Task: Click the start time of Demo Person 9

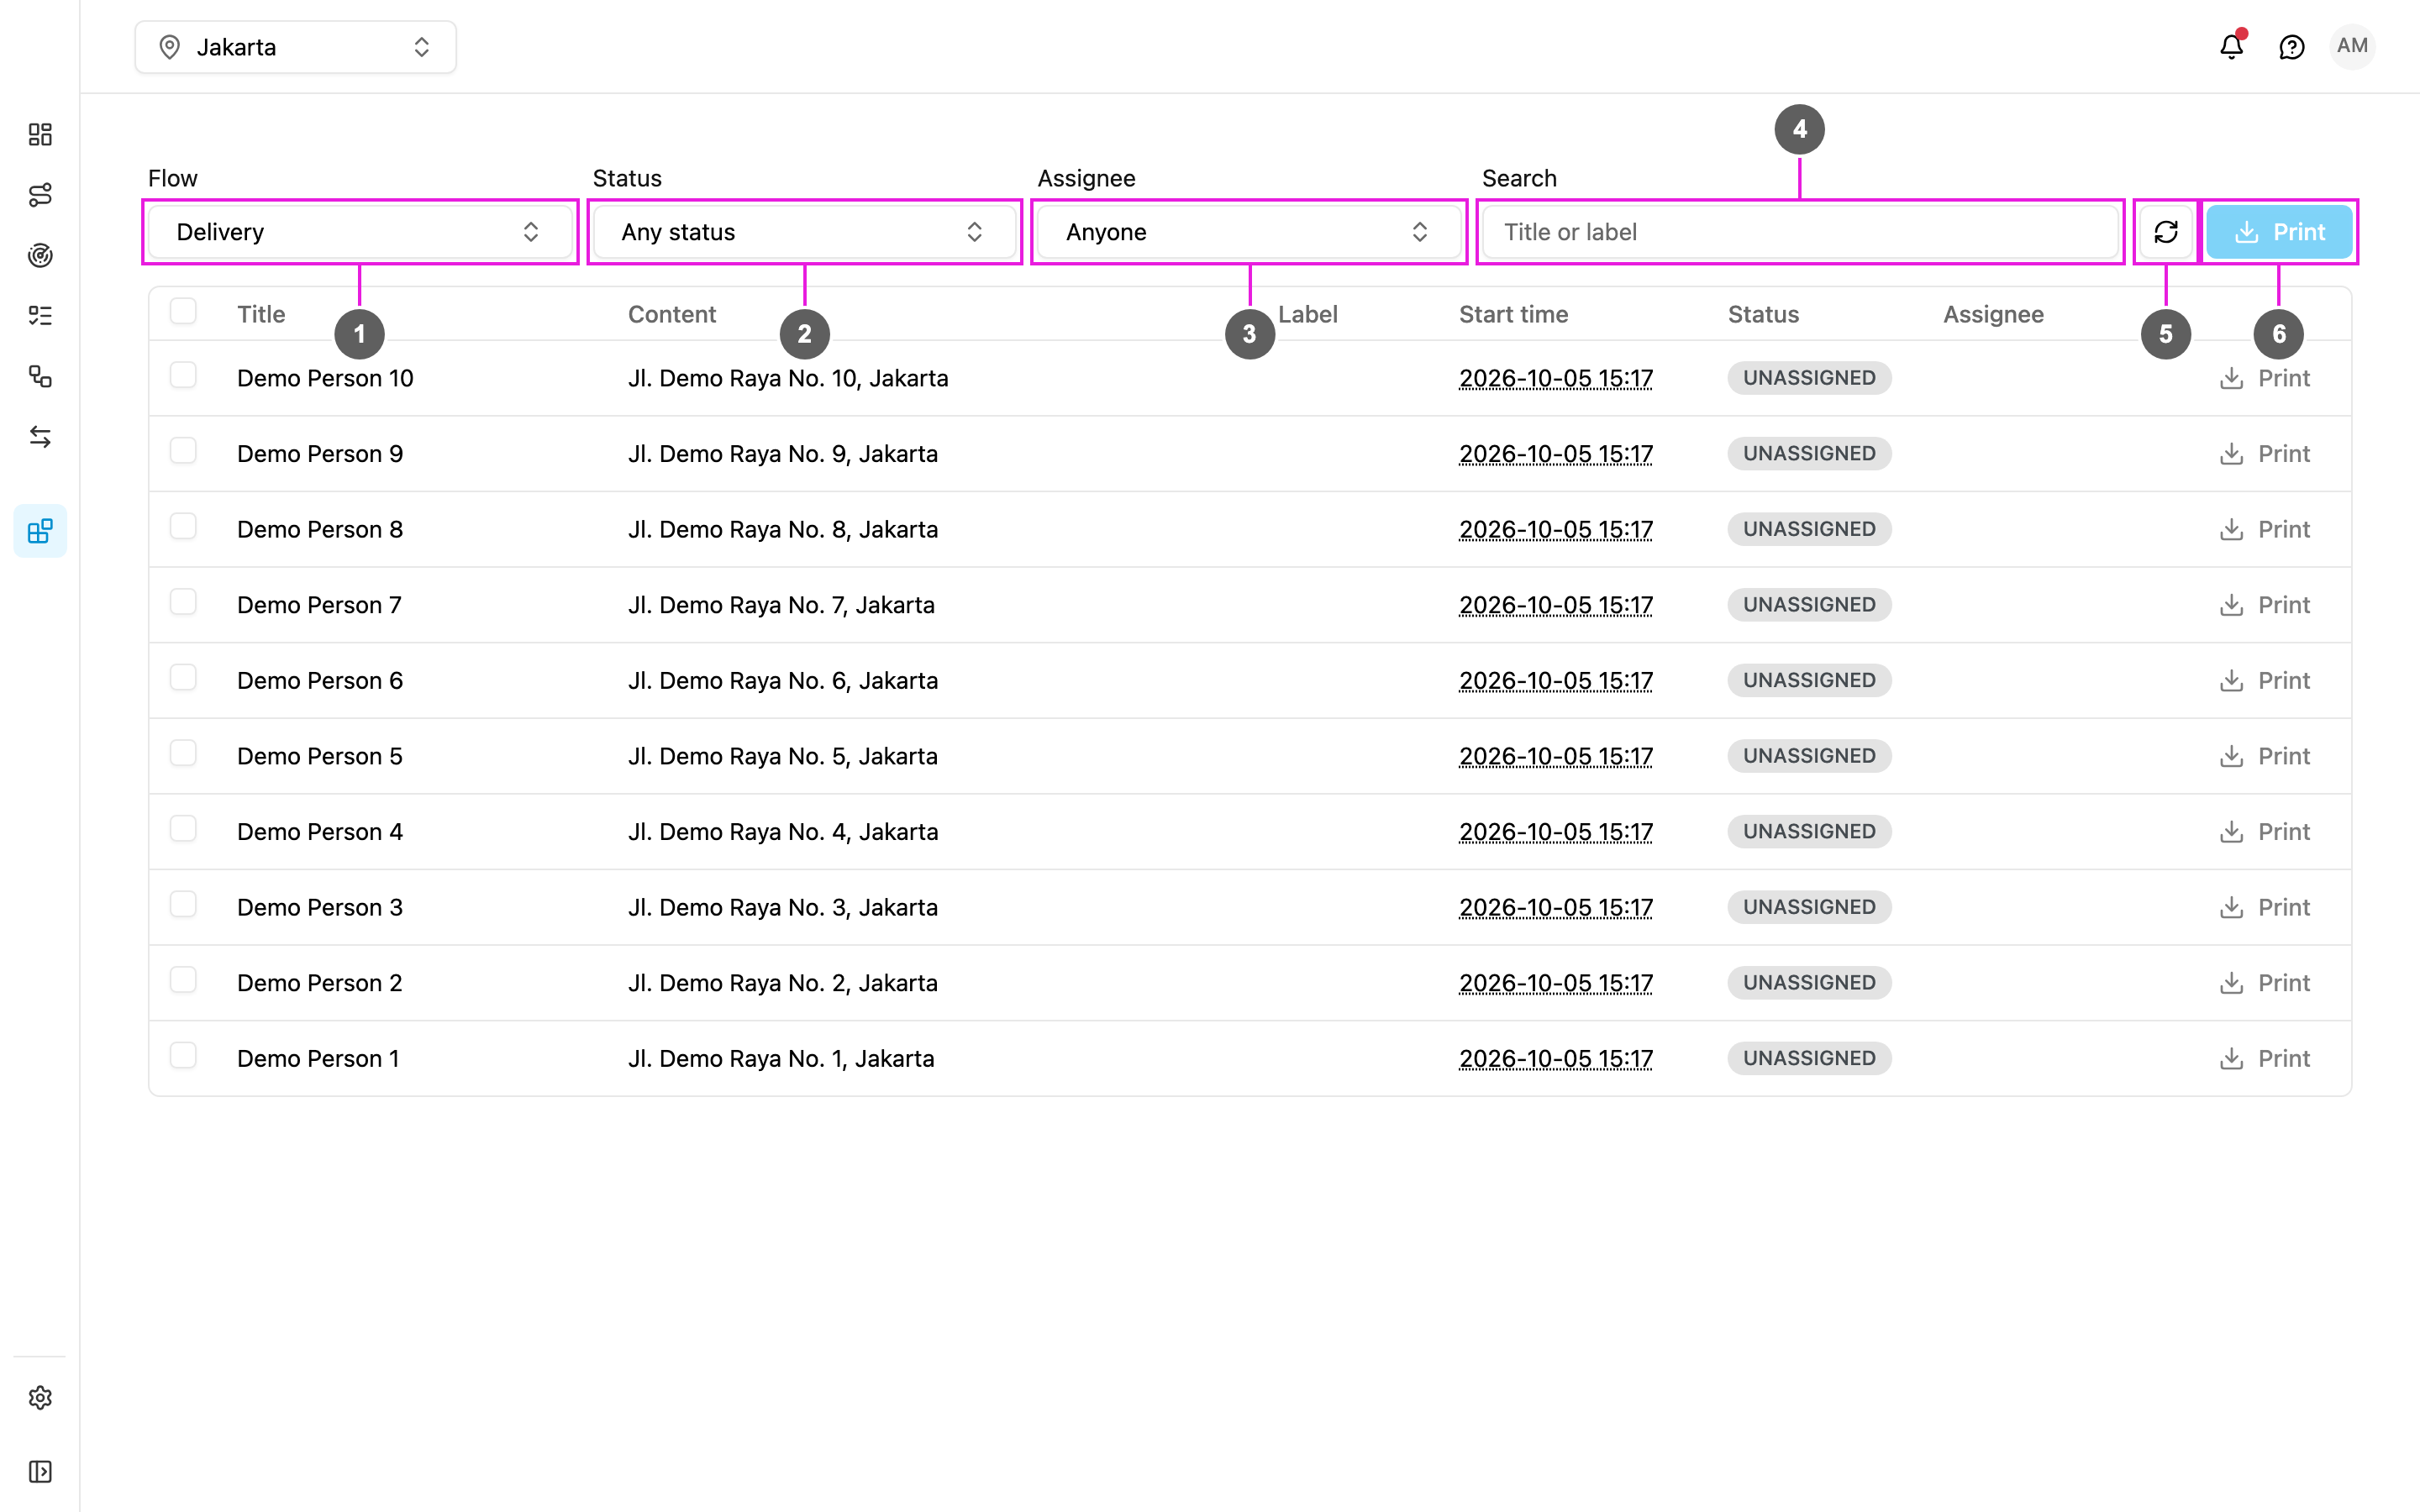Action: (1556, 454)
